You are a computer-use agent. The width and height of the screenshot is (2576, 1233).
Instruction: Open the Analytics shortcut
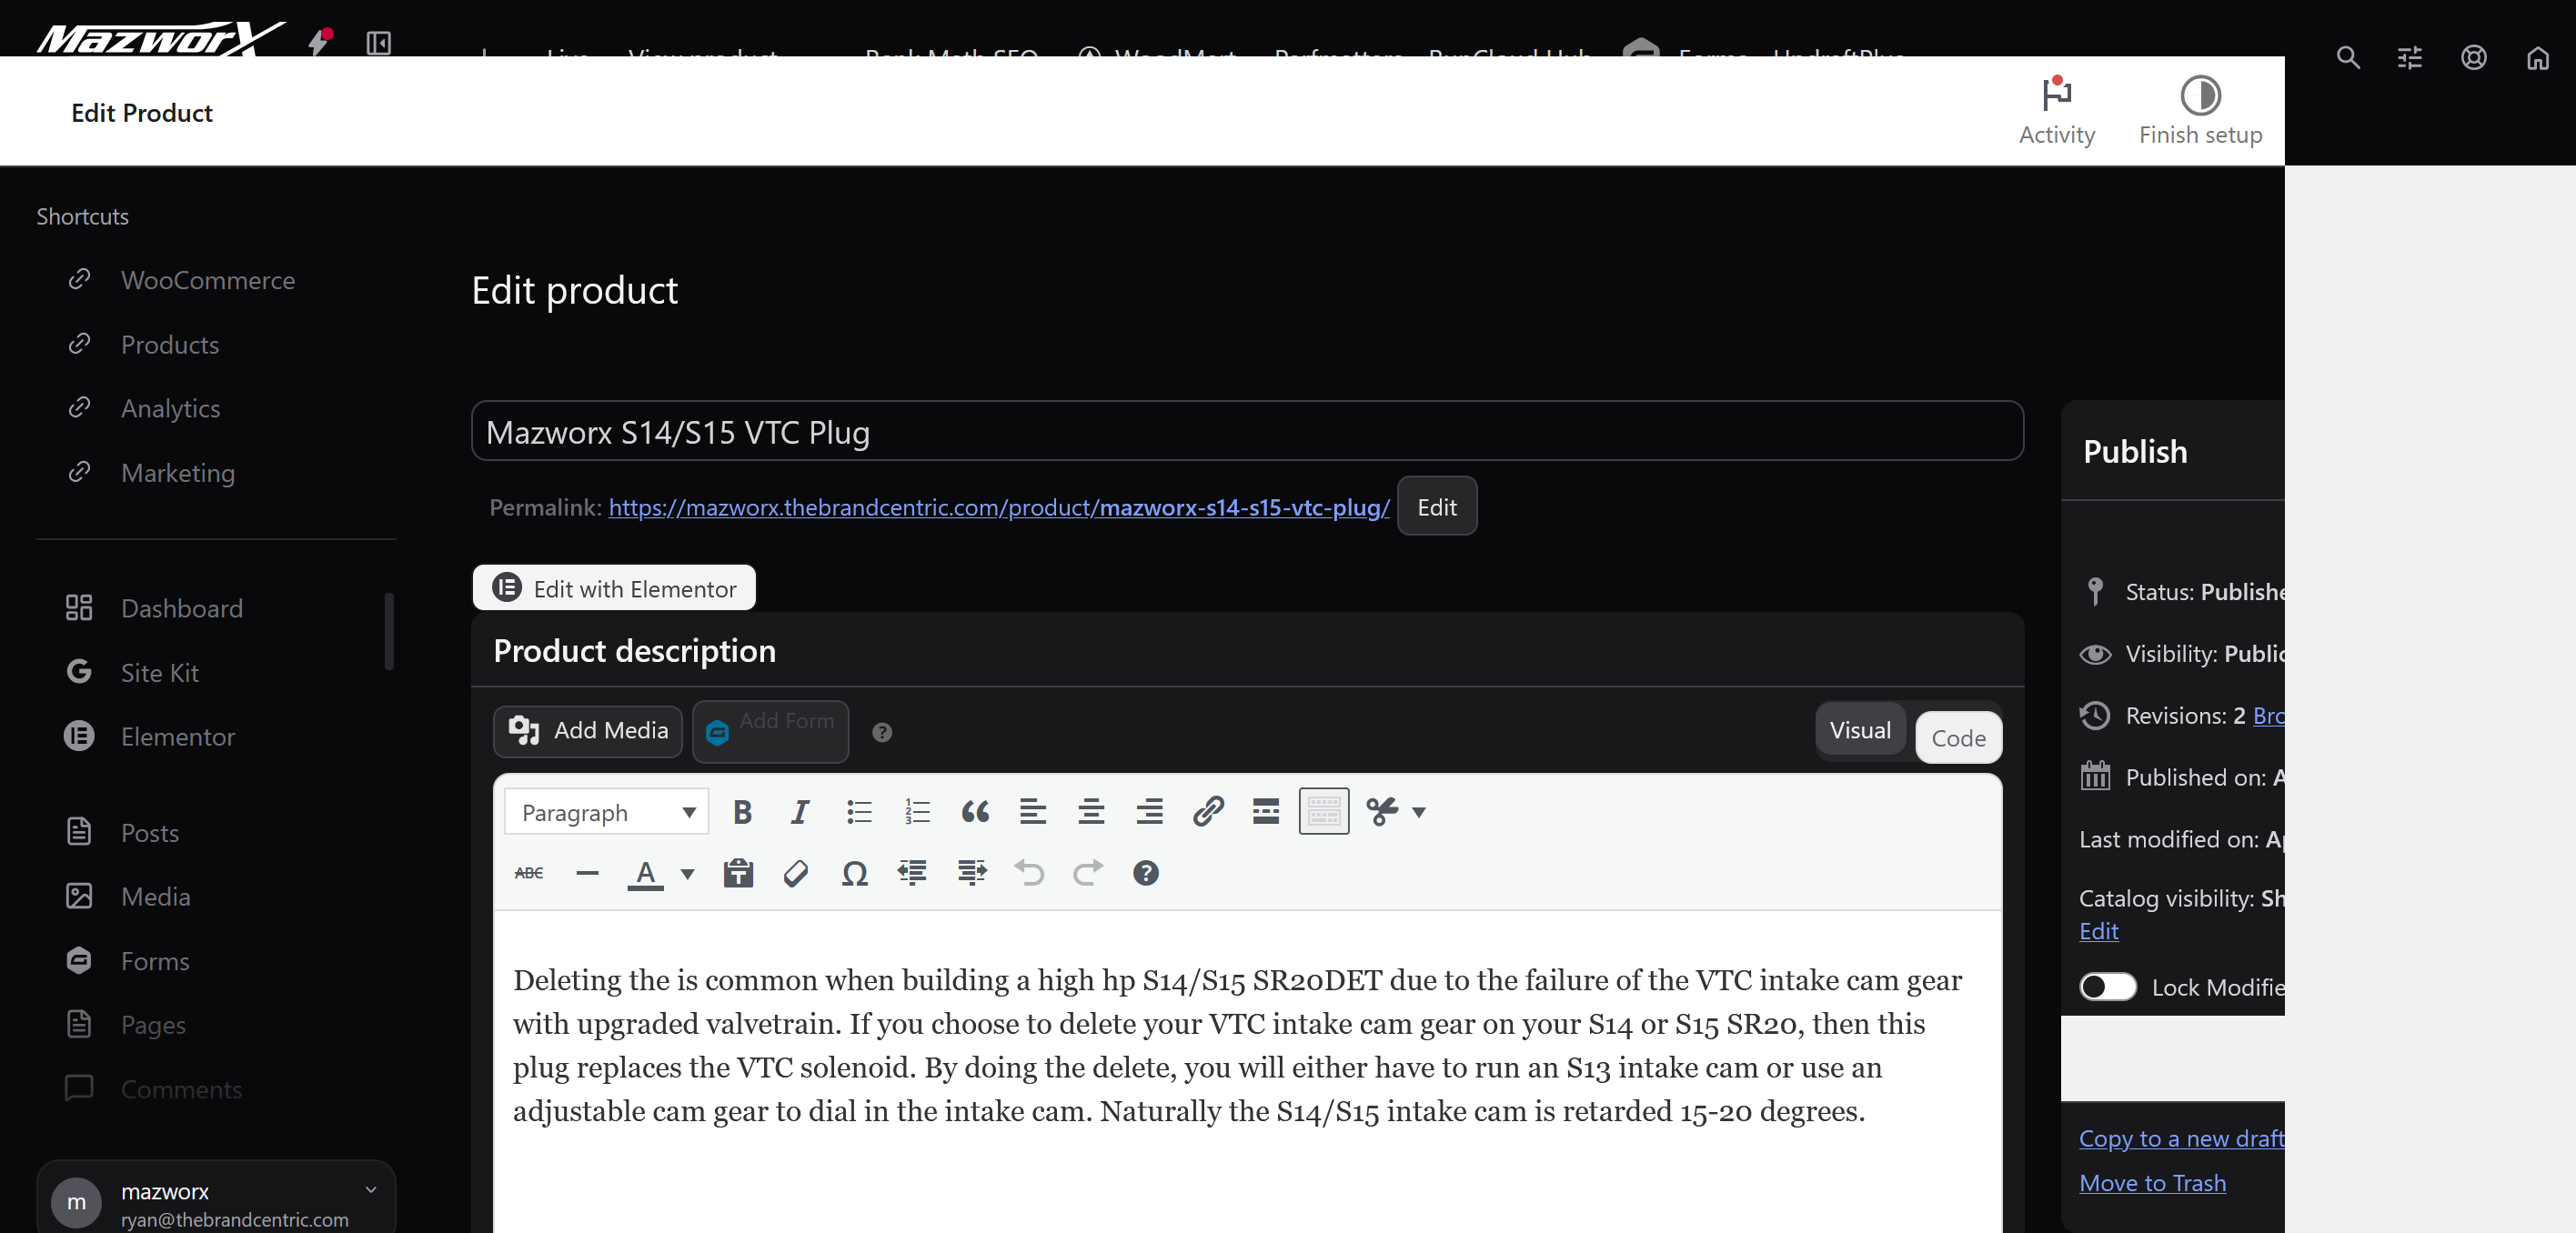(170, 408)
